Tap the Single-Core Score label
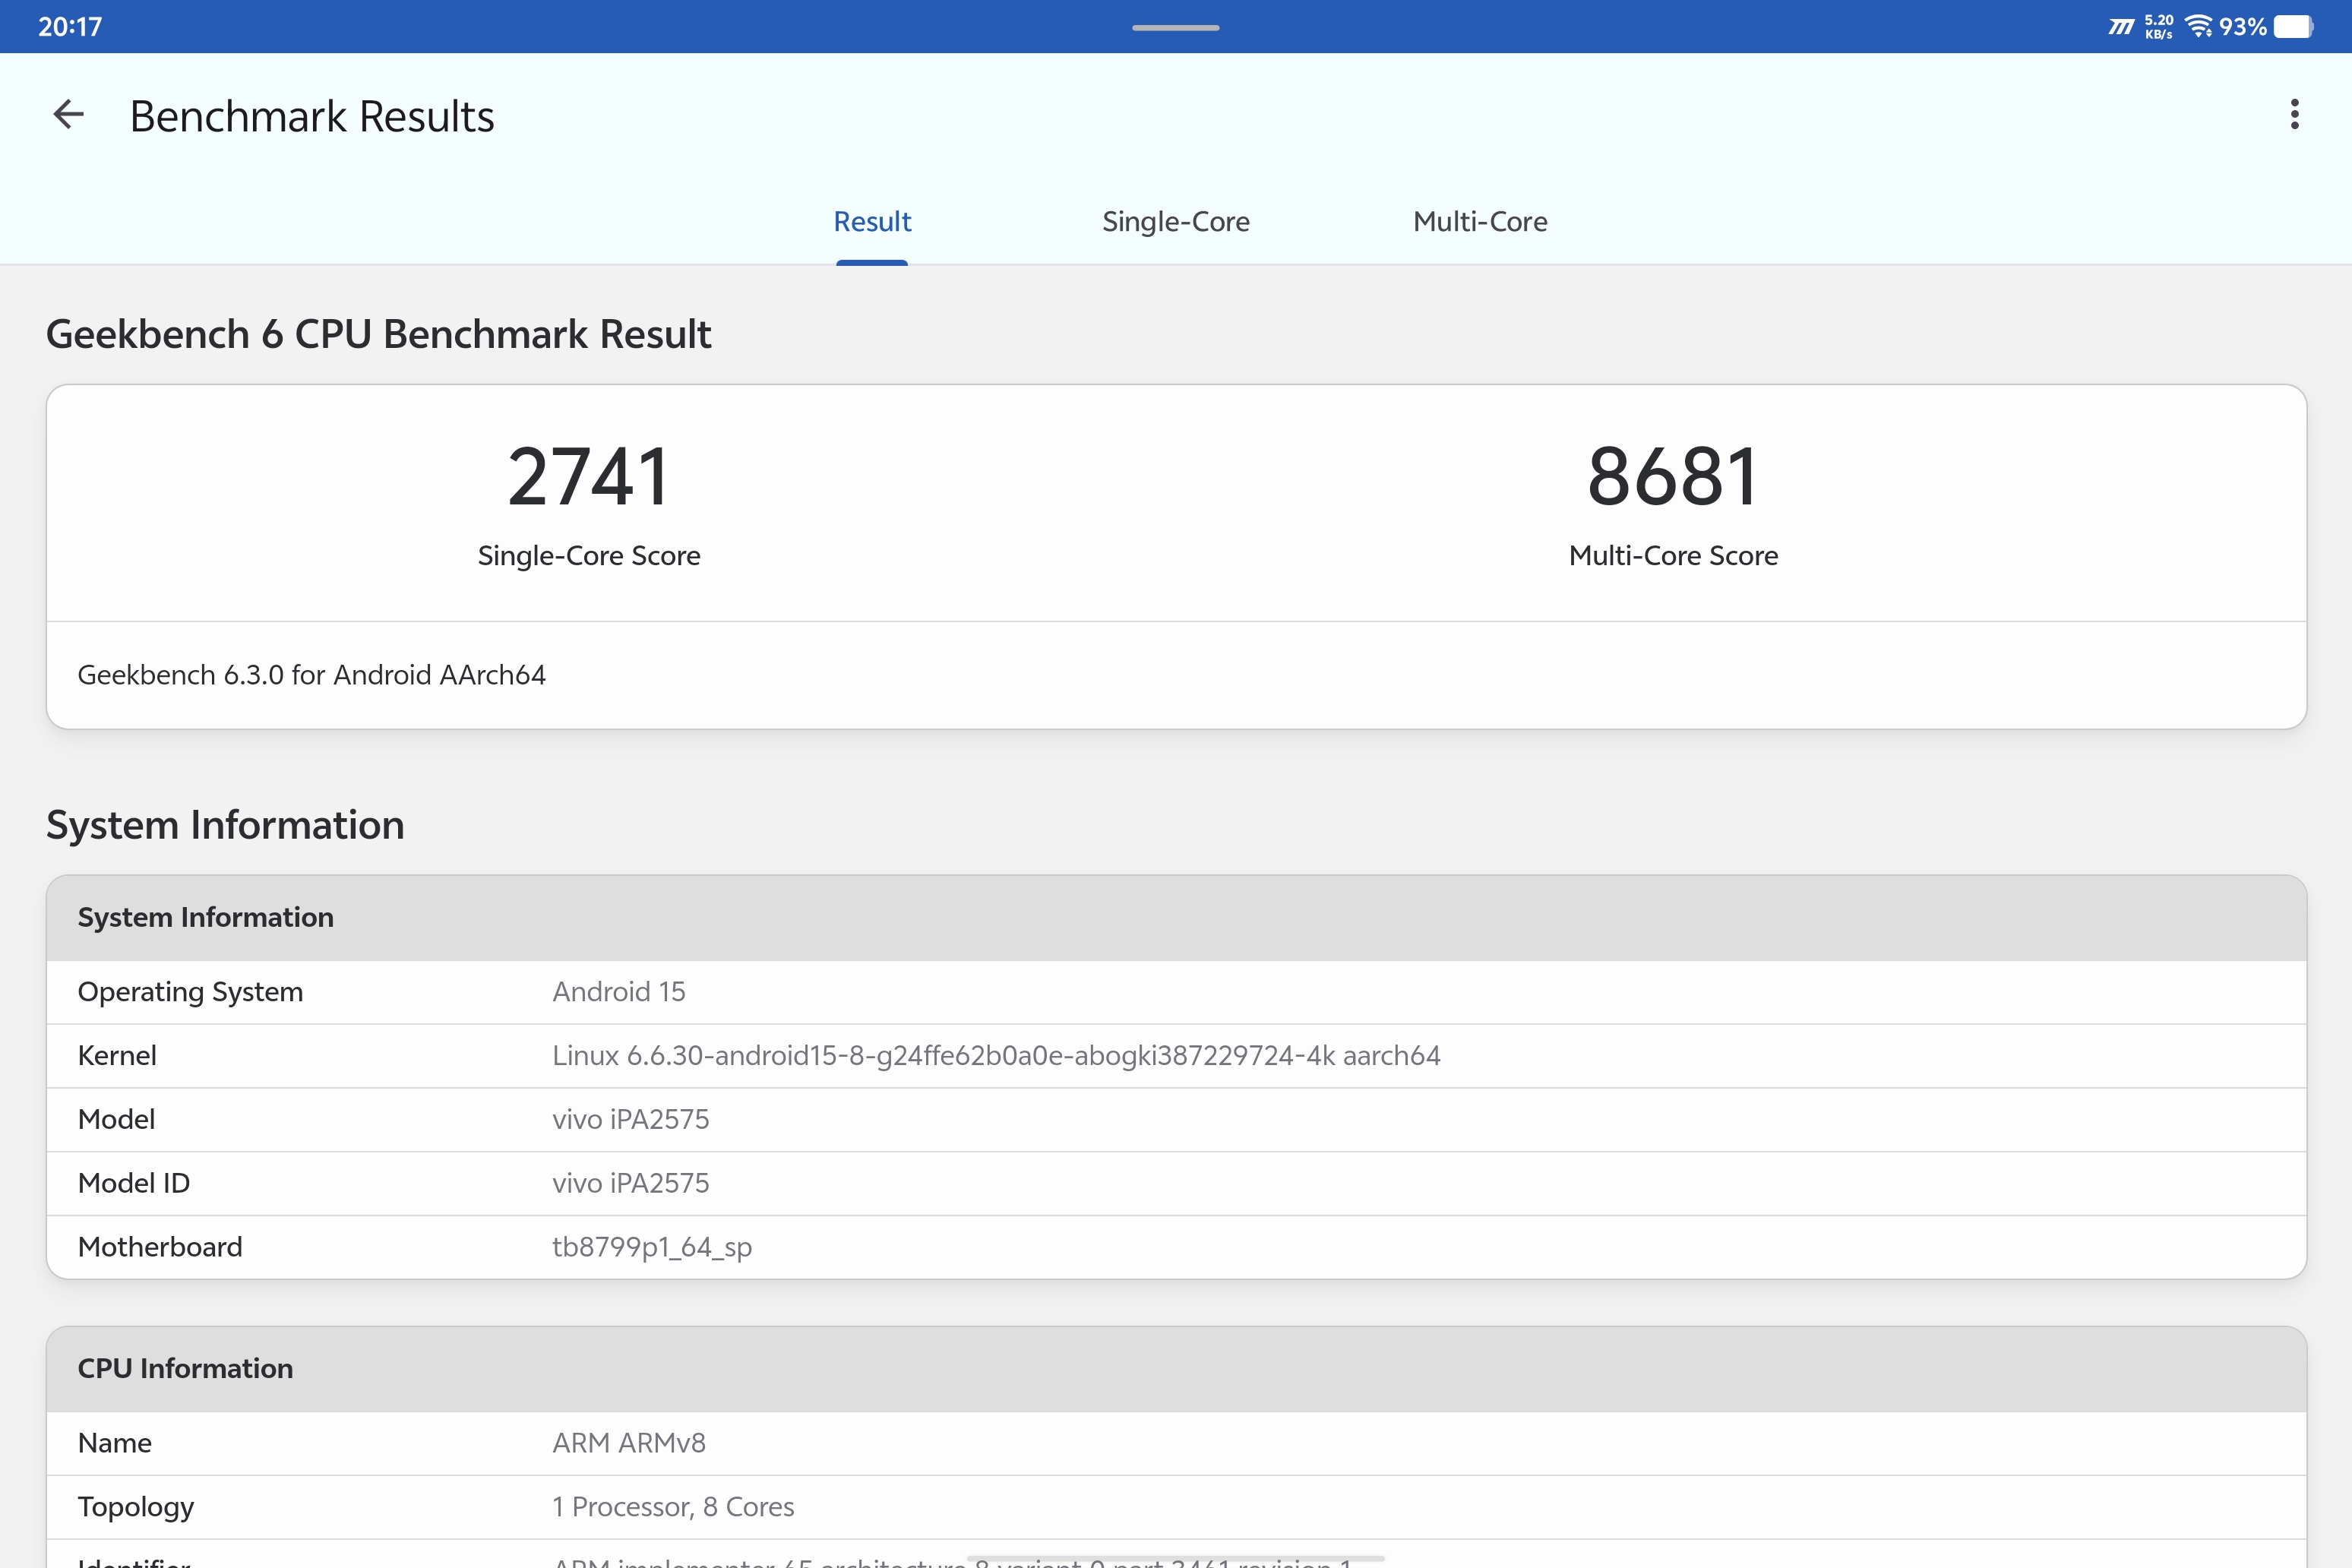Viewport: 2352px width, 1568px height. pyautogui.click(x=589, y=555)
